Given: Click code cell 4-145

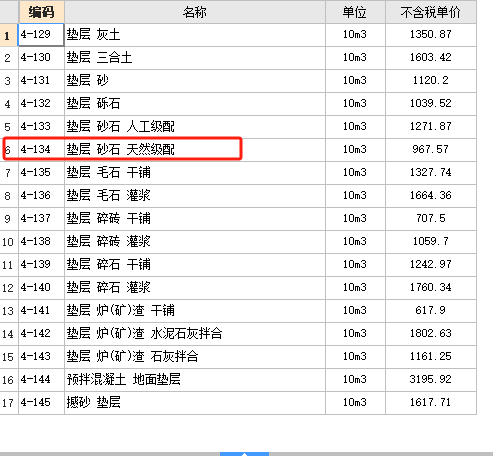Looking at the screenshot, I should point(41,403).
